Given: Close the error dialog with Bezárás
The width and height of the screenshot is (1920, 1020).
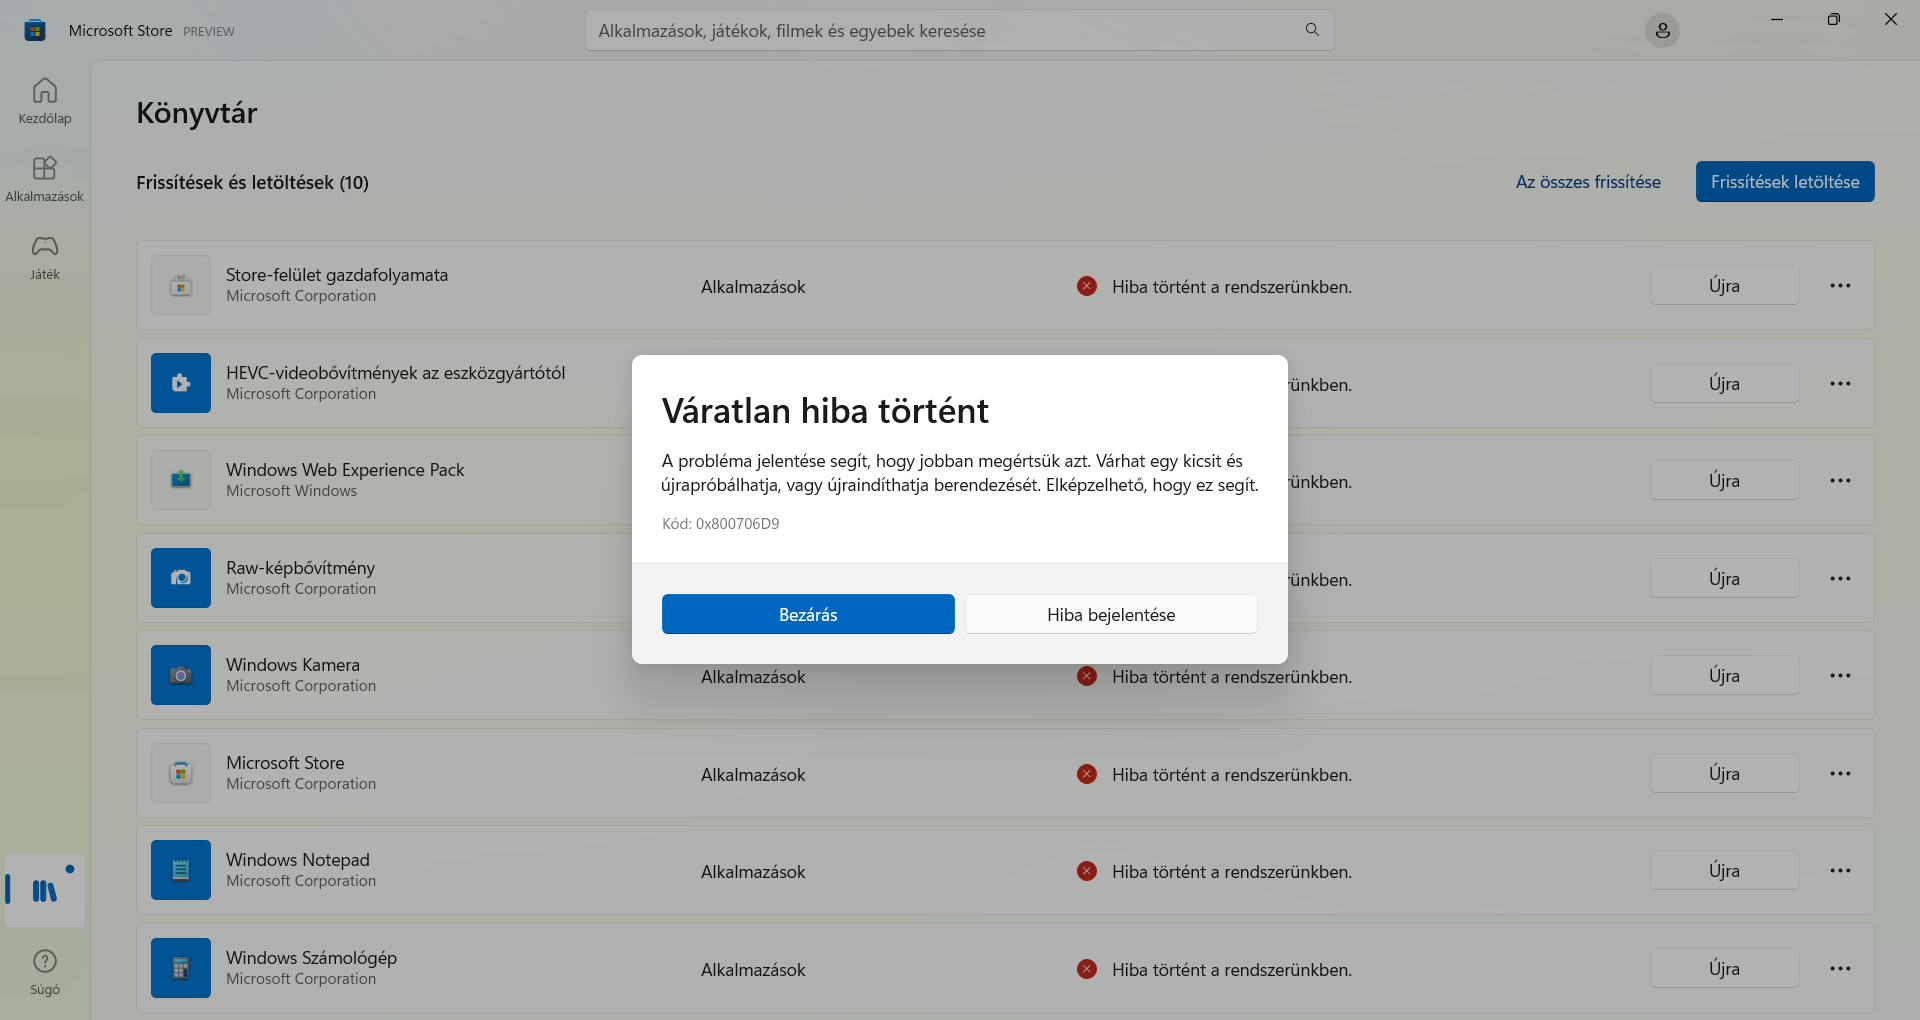Looking at the screenshot, I should coord(808,614).
